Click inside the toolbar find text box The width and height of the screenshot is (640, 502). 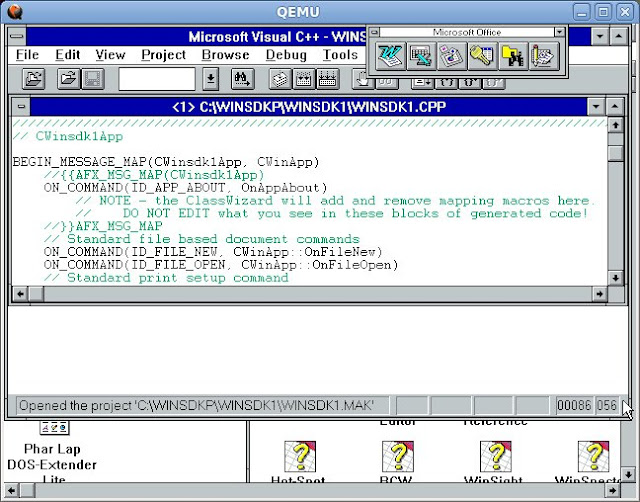[x=157, y=79]
